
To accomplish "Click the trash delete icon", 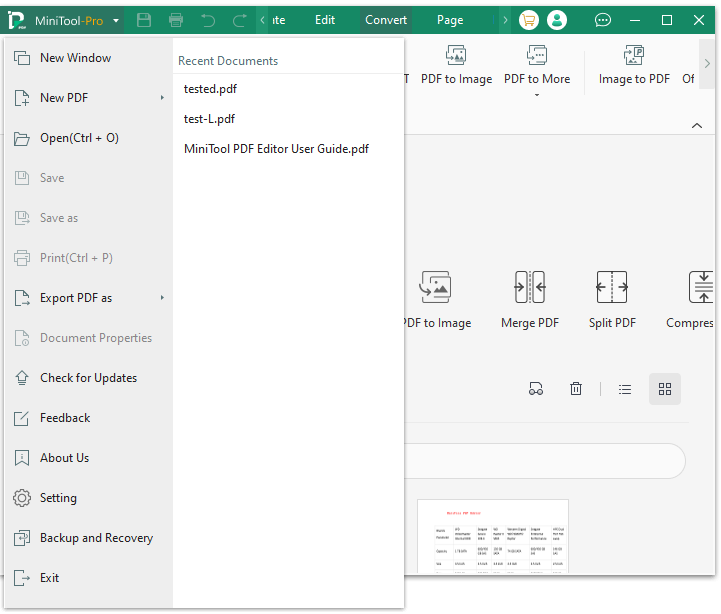I will 576,389.
